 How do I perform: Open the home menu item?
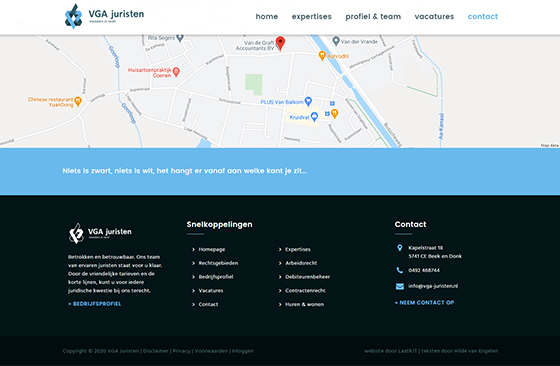point(267,16)
